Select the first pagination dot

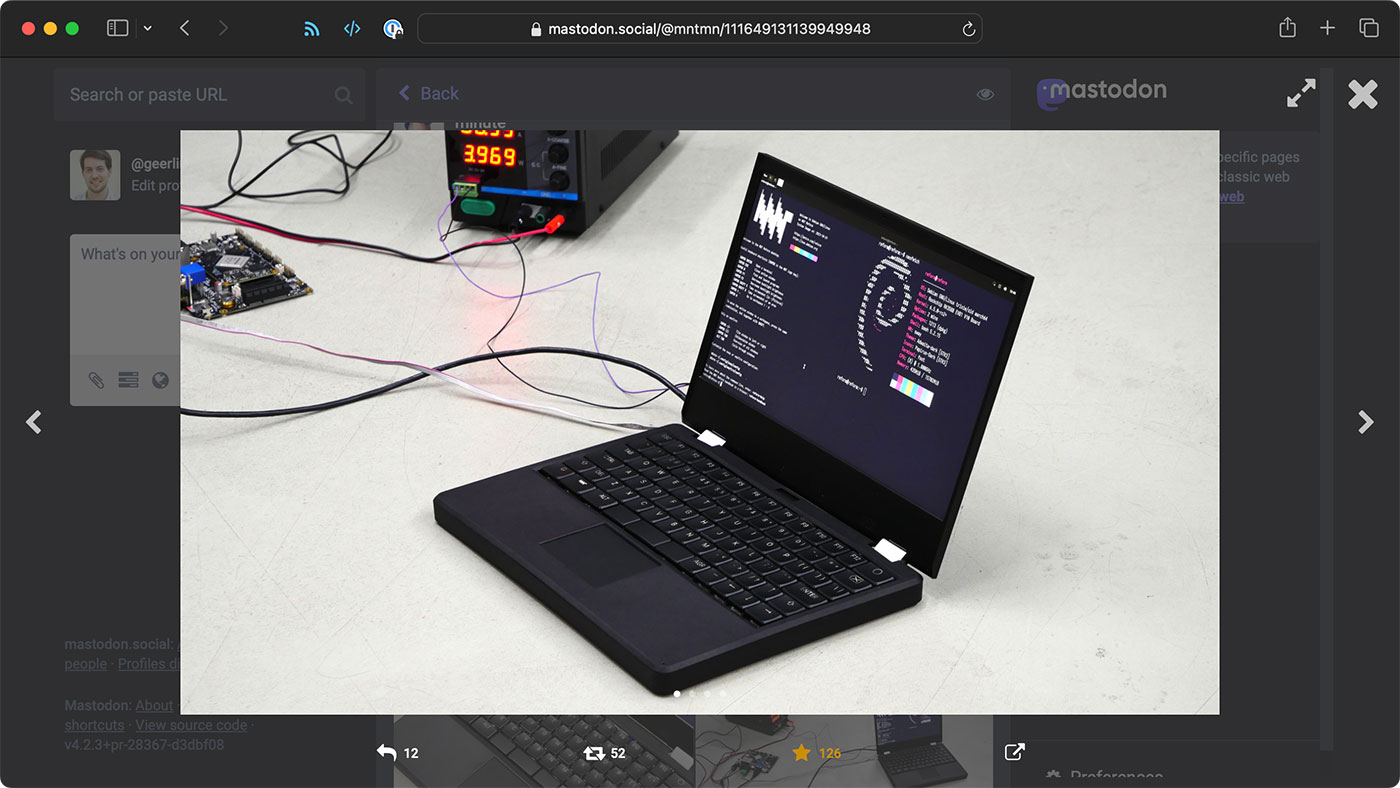[677, 693]
